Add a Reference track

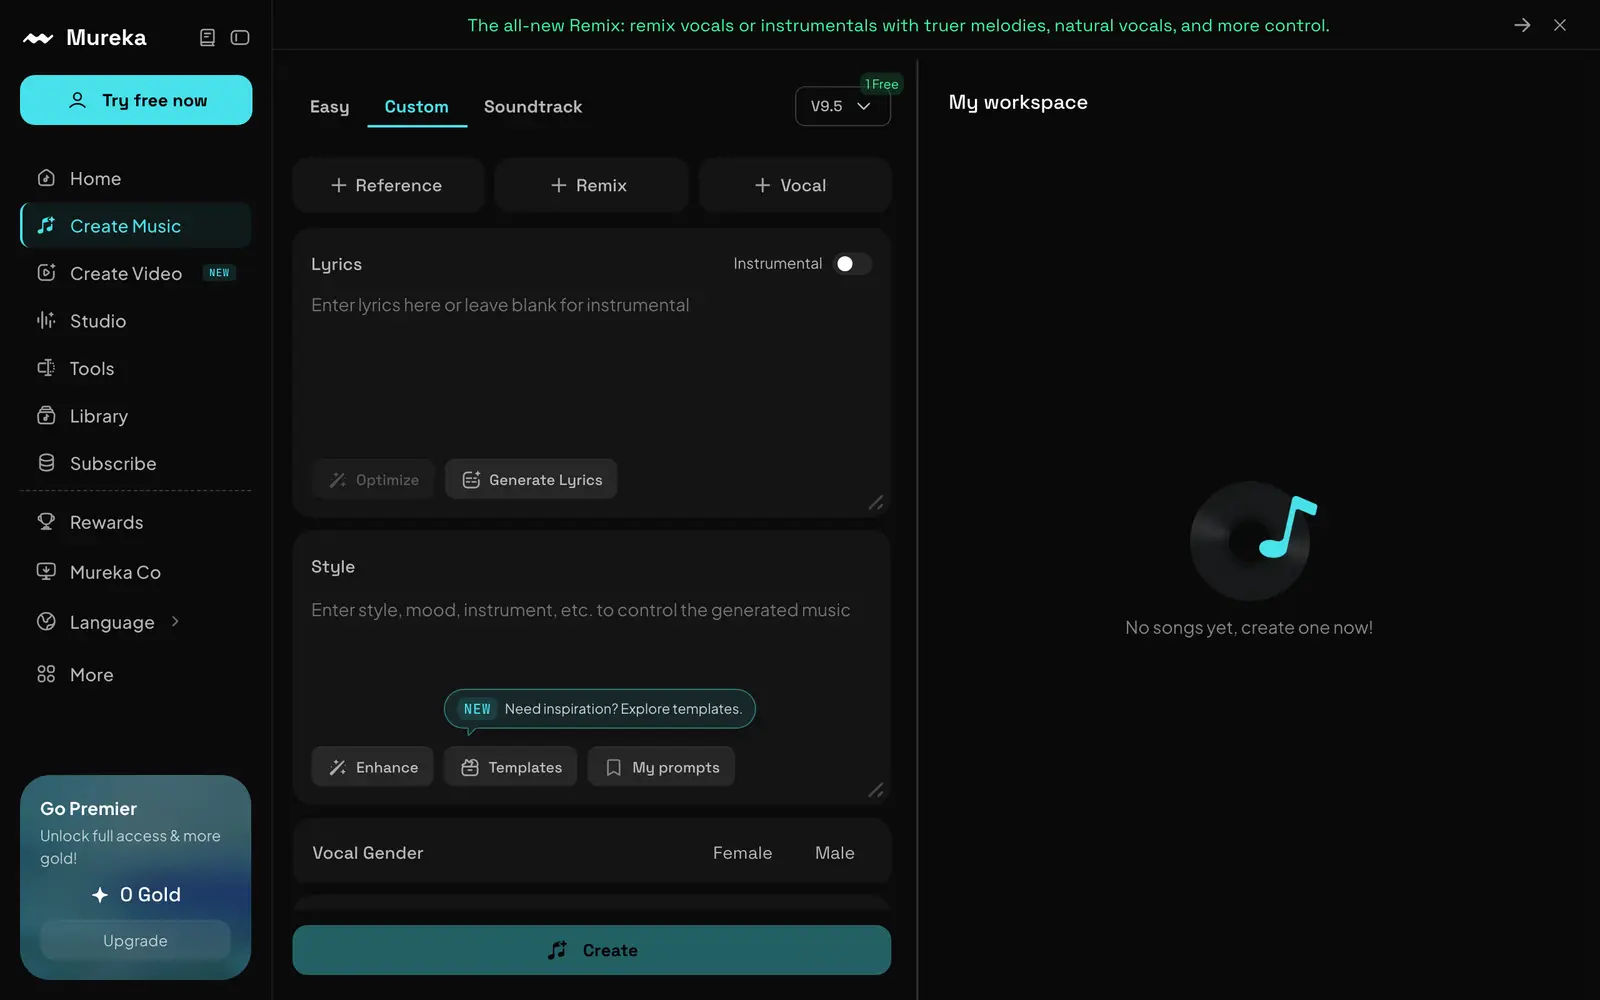387,185
